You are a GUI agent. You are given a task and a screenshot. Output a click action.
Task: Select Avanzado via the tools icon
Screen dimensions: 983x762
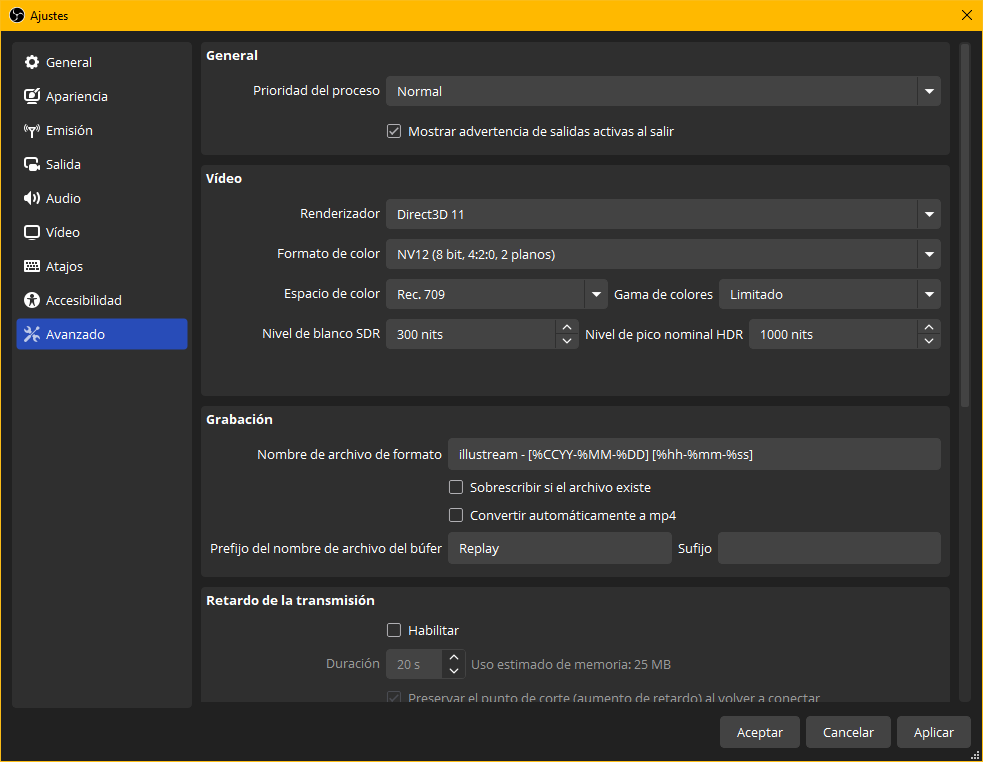(31, 334)
